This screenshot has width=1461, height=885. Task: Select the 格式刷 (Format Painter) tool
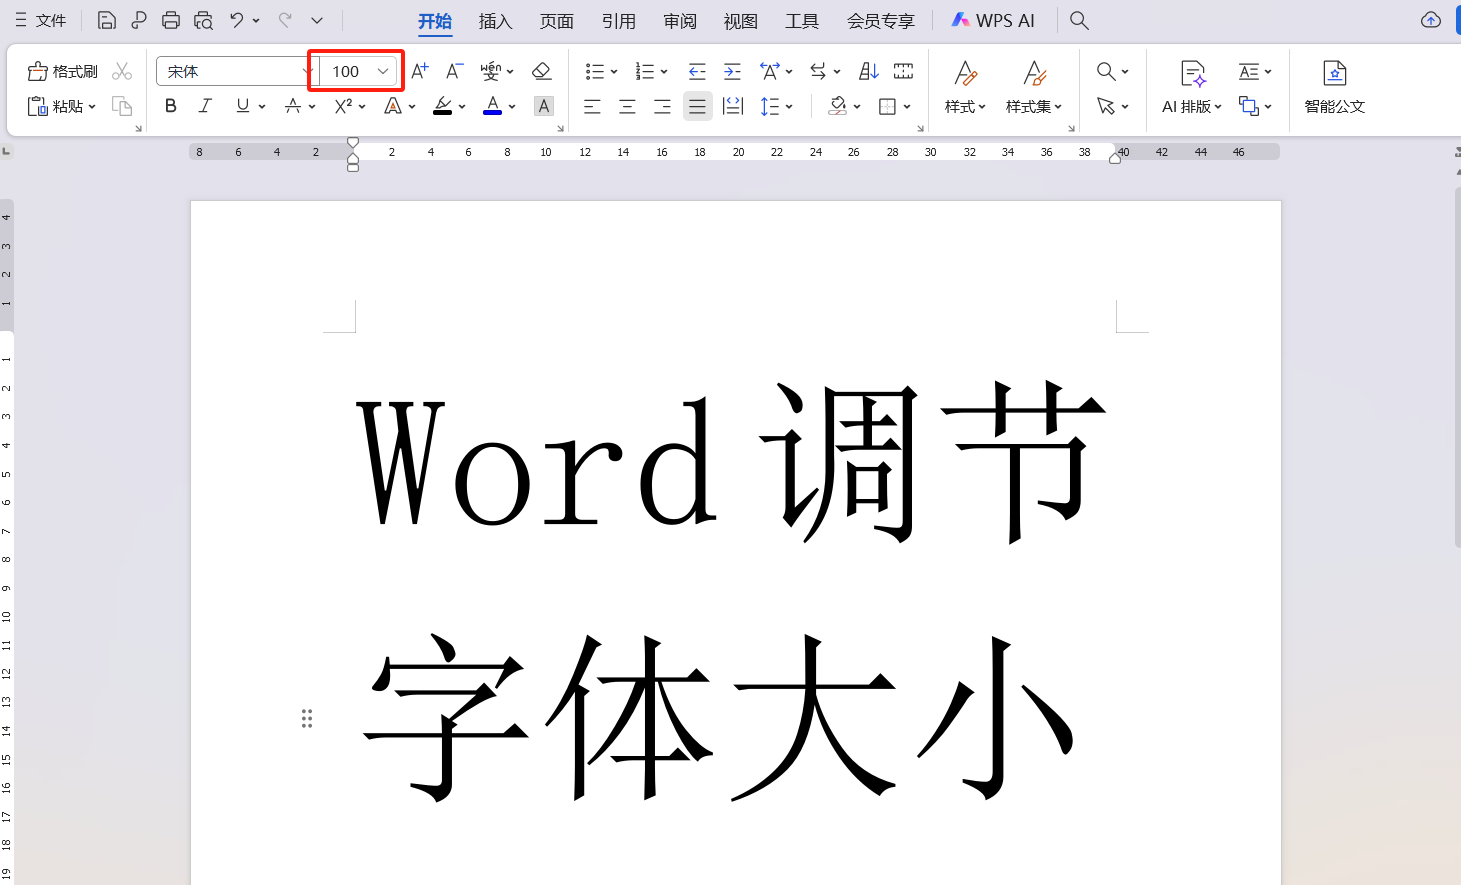click(62, 71)
